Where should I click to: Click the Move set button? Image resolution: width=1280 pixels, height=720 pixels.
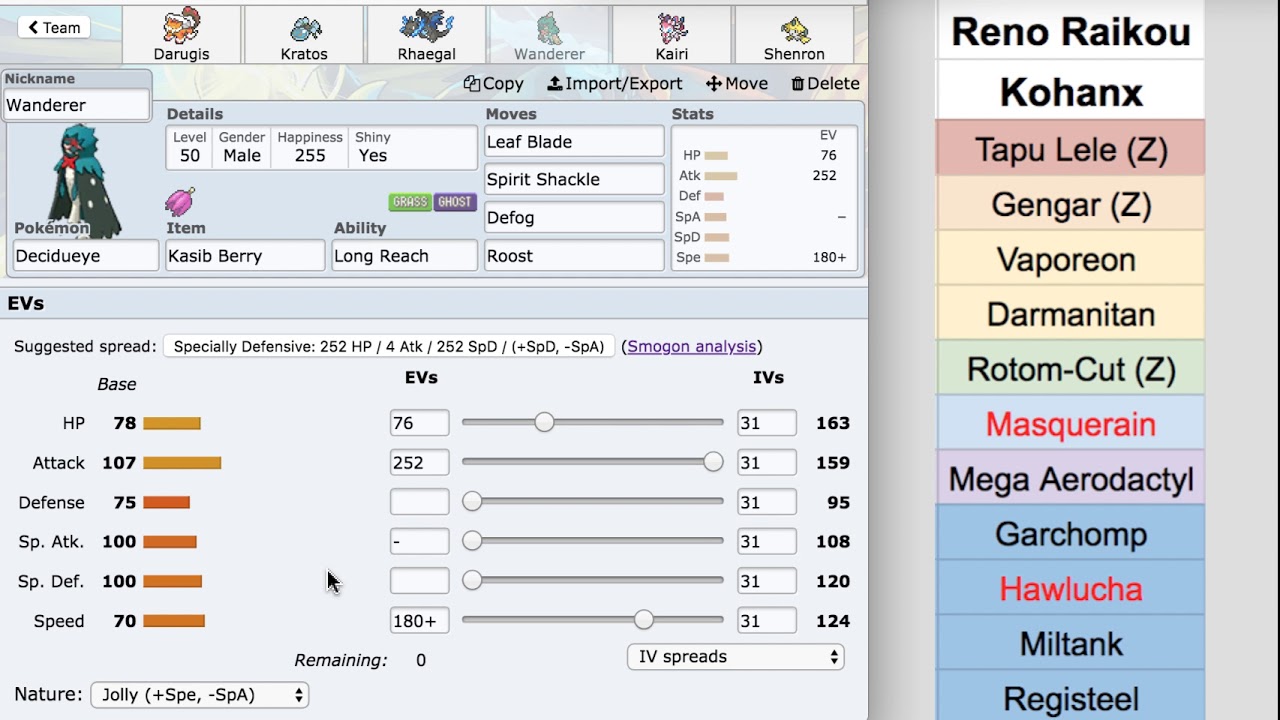coord(737,84)
